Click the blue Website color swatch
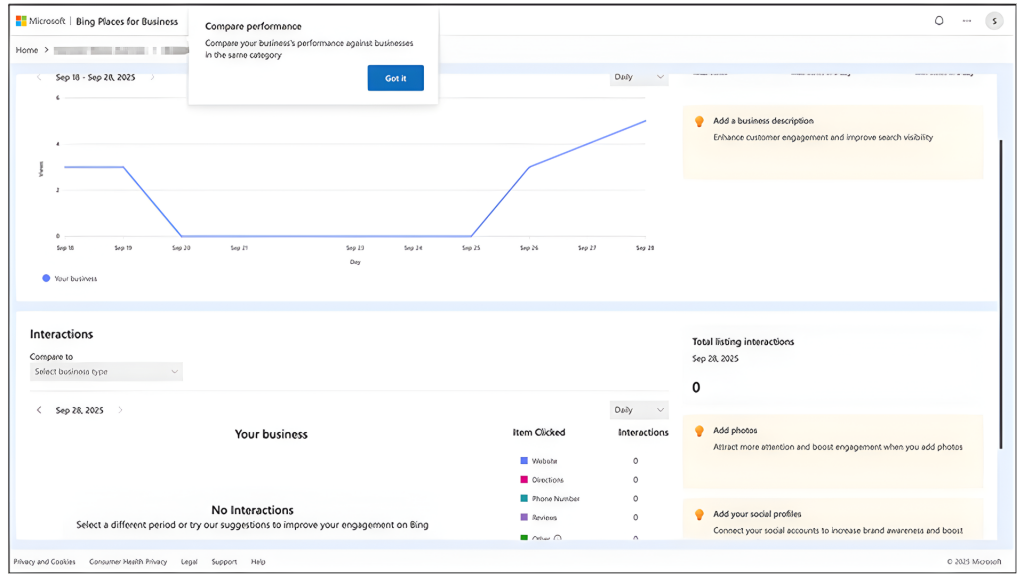Viewport: 1024px width, 576px height. tap(523, 461)
